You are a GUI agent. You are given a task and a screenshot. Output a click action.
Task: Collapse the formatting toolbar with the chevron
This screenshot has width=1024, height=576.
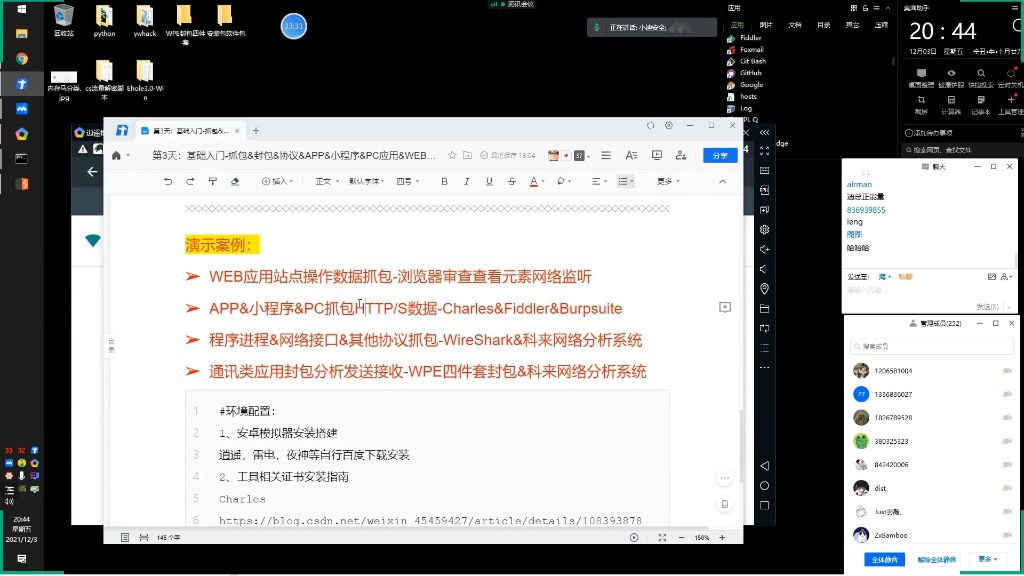(722, 182)
